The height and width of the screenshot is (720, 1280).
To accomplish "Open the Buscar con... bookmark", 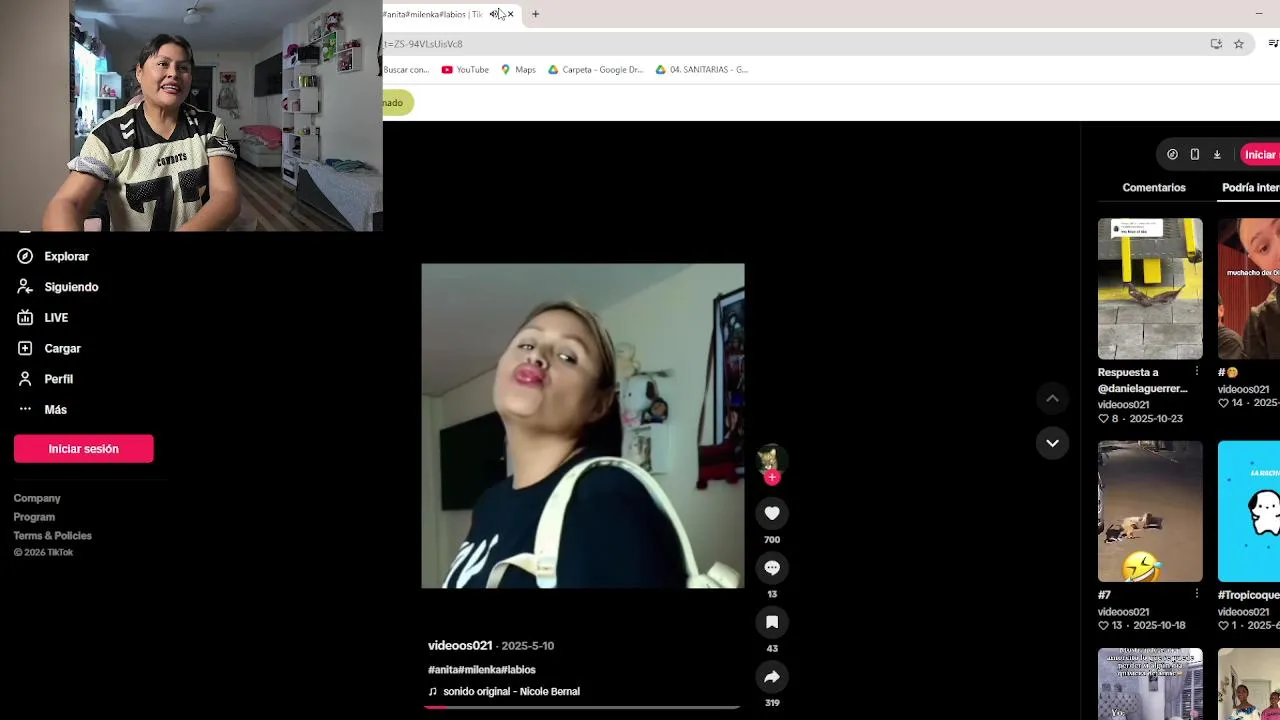I will pos(406,70).
